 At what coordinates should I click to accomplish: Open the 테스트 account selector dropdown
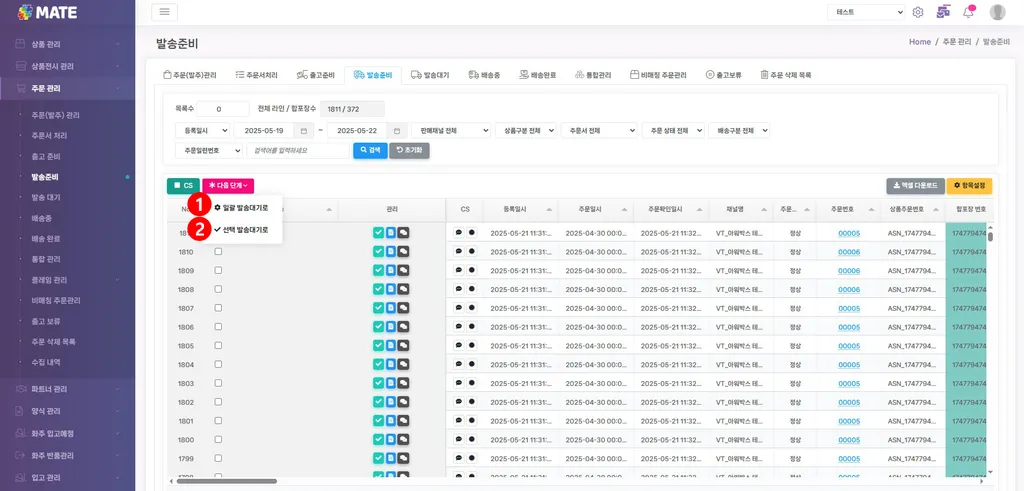866,12
